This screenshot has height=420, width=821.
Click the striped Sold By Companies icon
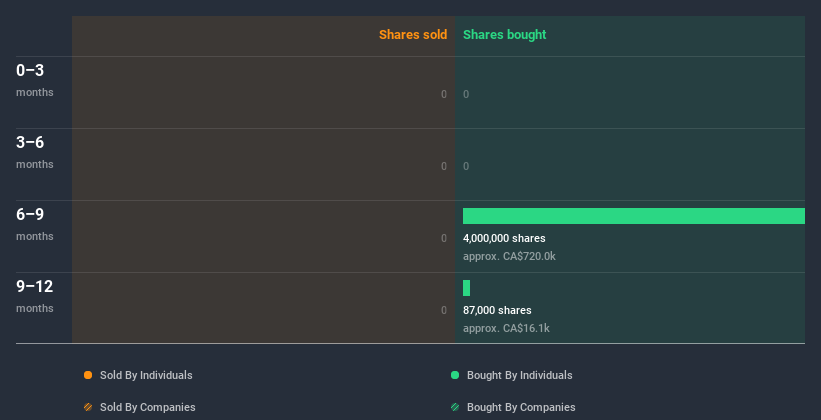88,407
